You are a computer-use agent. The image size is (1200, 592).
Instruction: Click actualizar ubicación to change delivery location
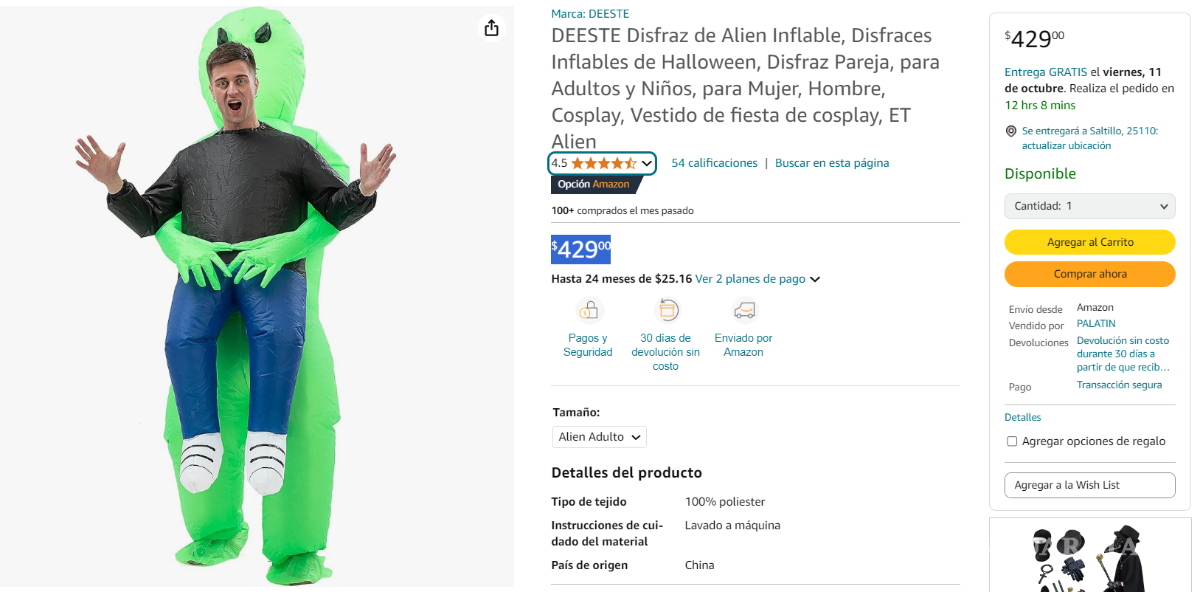1066,146
